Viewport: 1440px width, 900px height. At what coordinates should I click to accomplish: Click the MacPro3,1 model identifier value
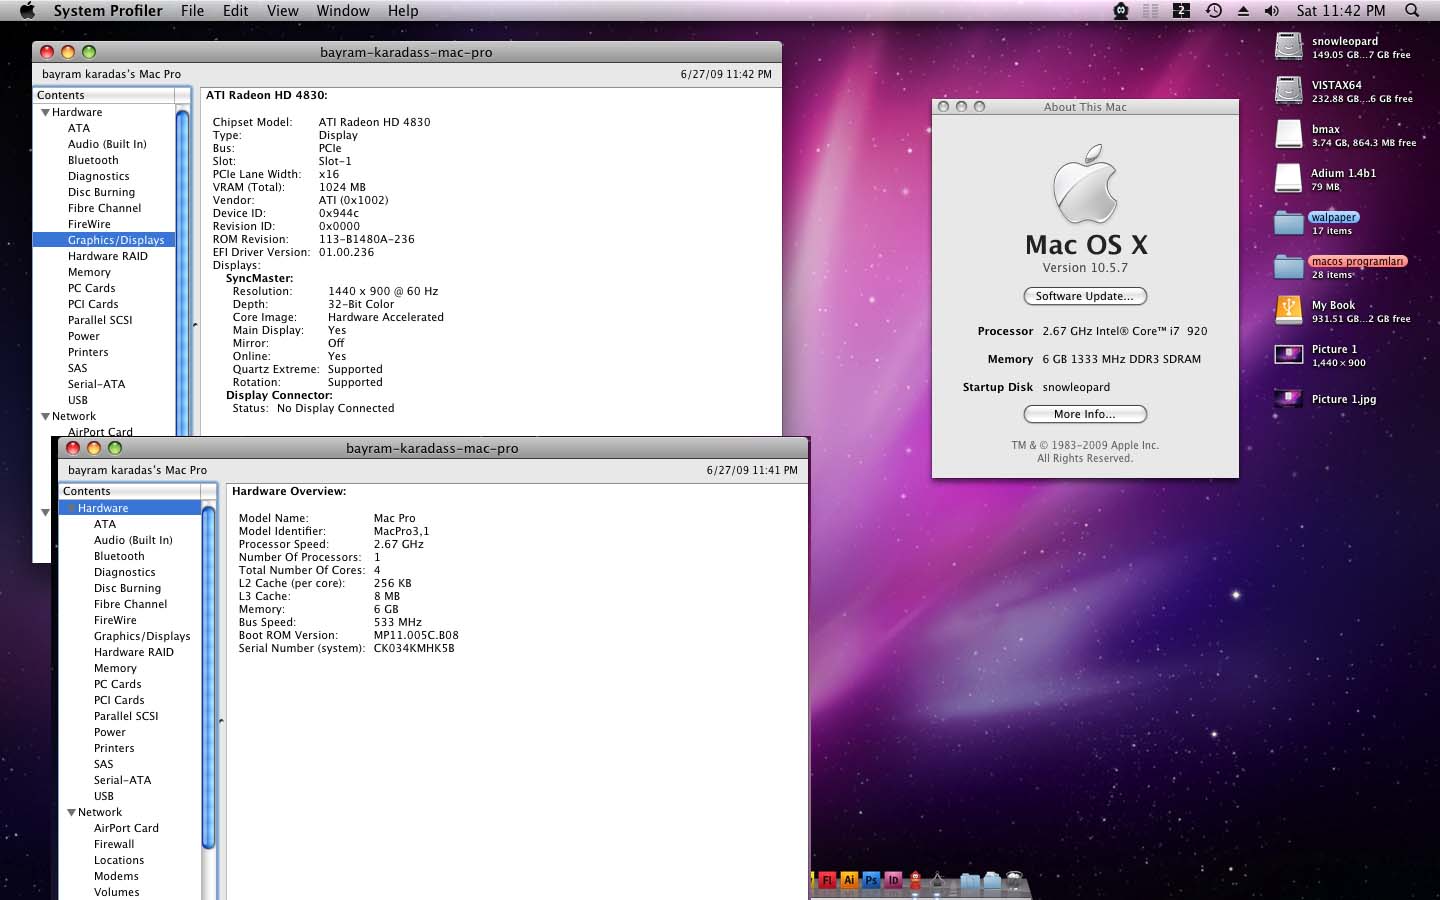pyautogui.click(x=401, y=531)
